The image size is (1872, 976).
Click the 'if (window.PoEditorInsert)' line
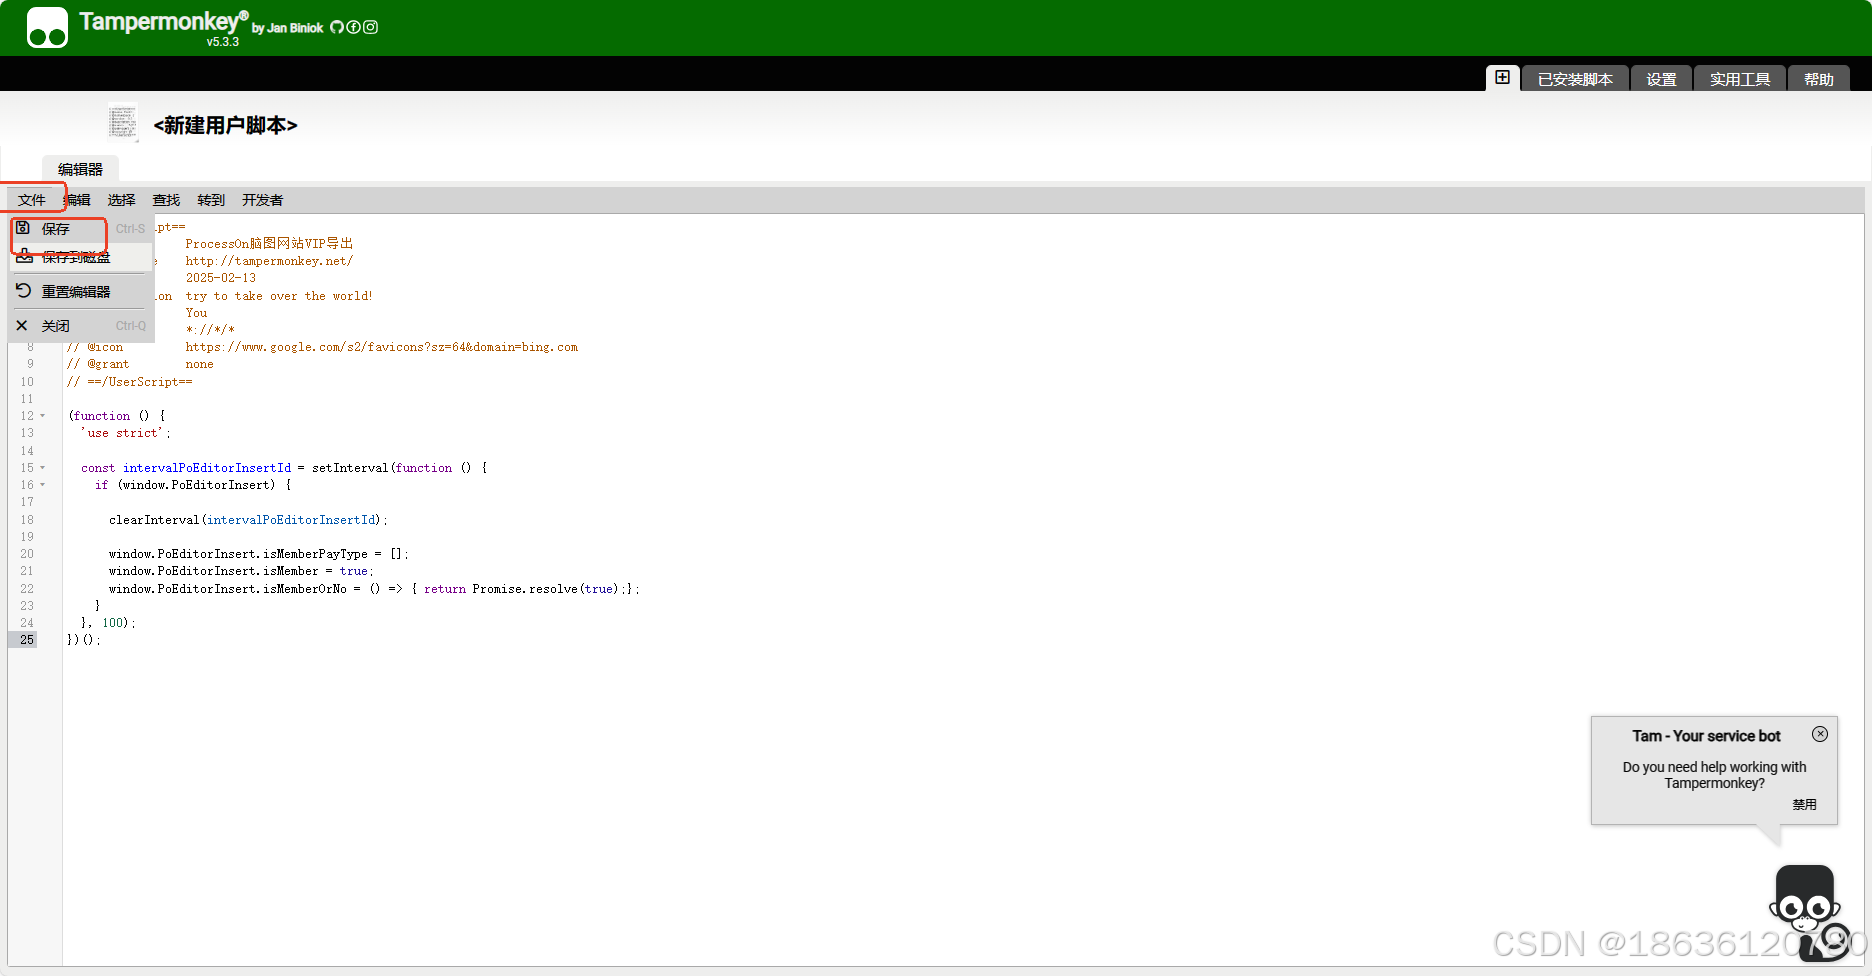point(193,485)
